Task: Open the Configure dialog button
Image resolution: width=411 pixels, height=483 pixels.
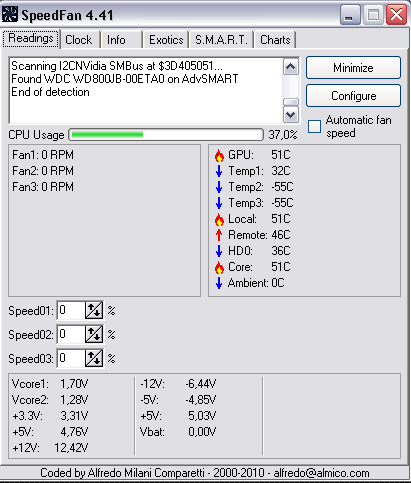Action: 353,96
